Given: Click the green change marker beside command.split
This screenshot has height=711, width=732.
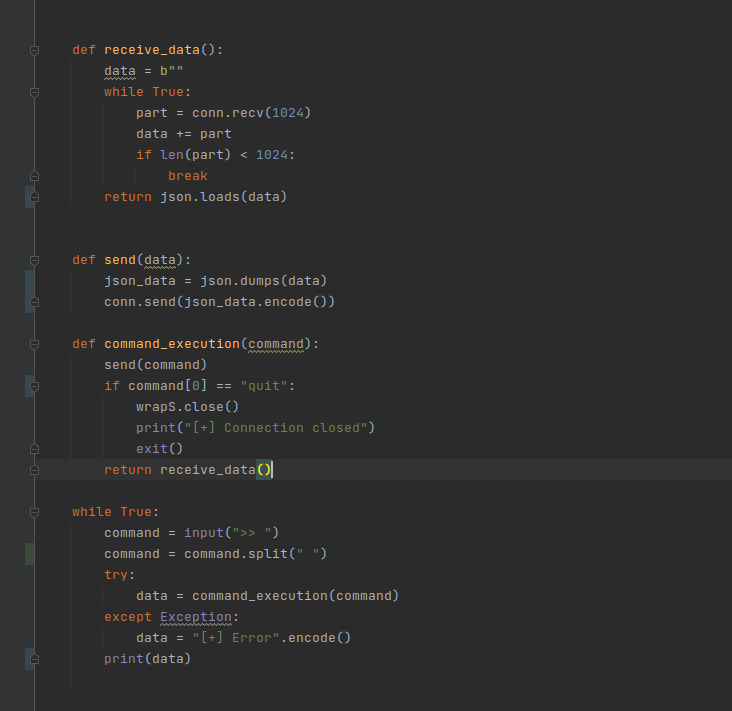Looking at the screenshot, I should click(30, 554).
